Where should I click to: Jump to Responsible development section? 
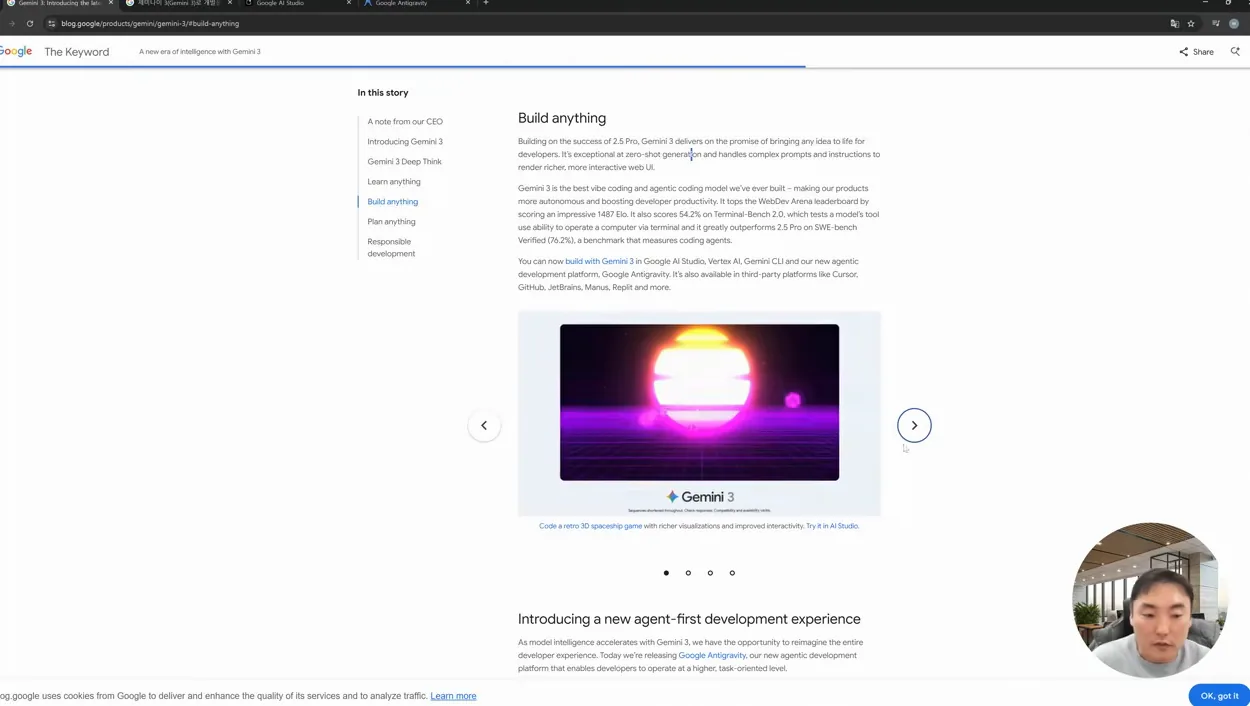point(391,247)
